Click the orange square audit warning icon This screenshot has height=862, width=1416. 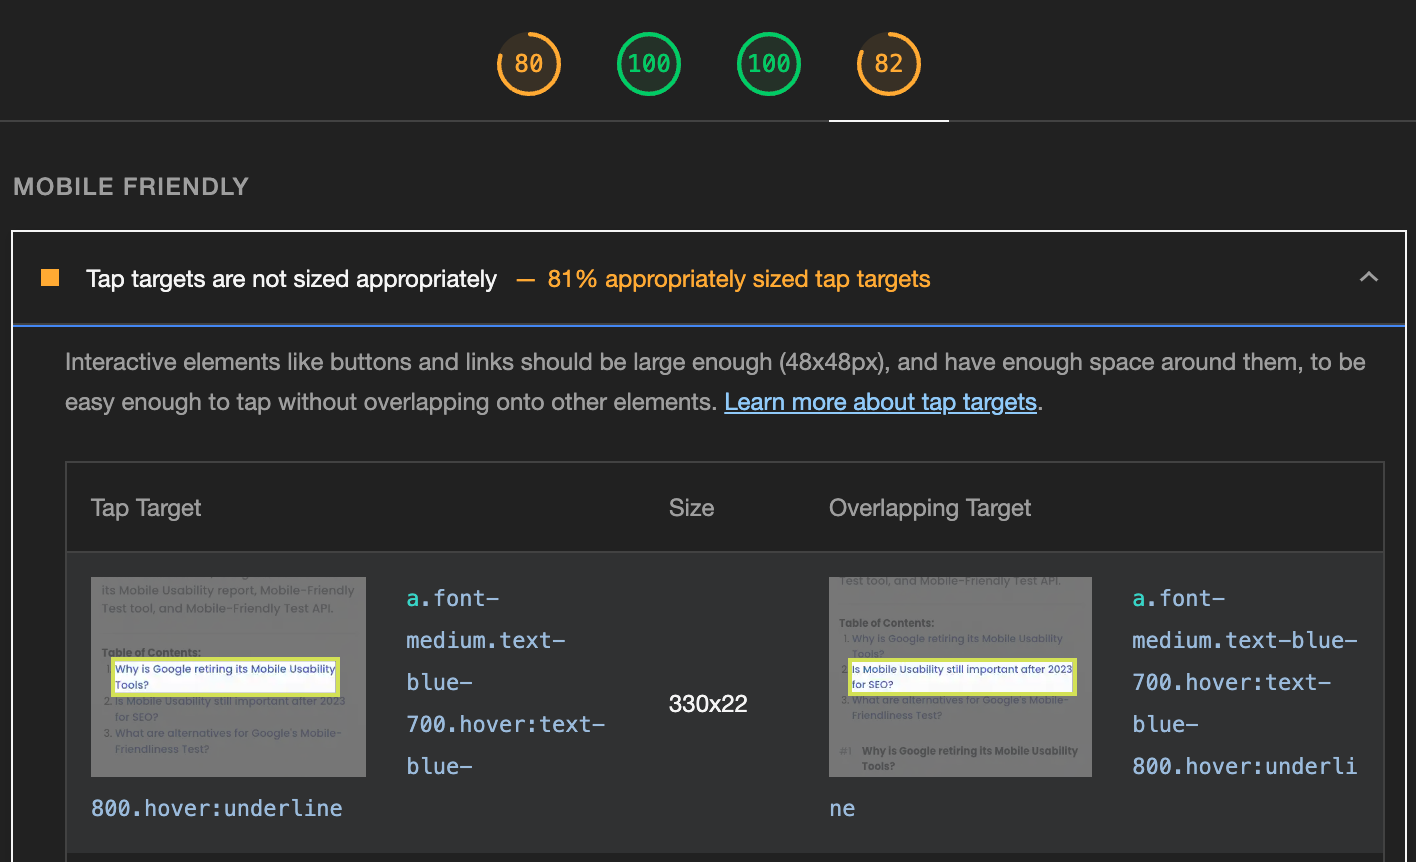point(50,278)
